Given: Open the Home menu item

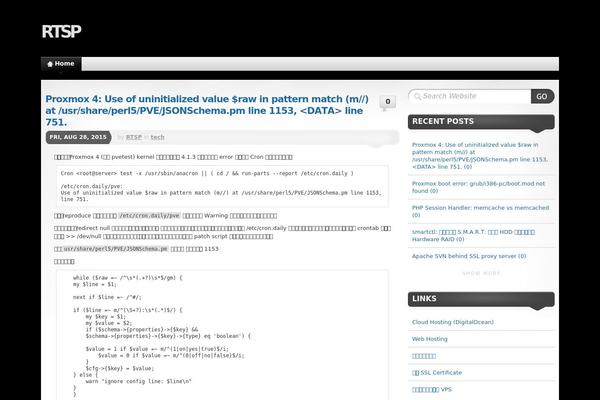Looking at the screenshot, I should [61, 64].
